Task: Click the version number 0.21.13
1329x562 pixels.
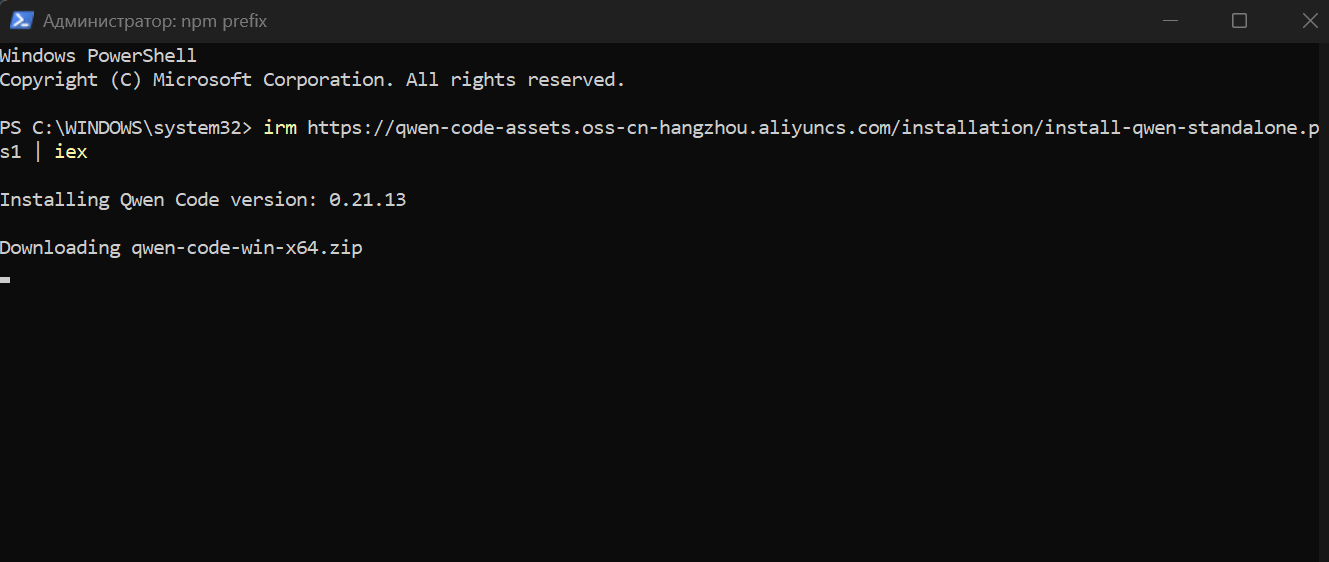Action: point(367,200)
